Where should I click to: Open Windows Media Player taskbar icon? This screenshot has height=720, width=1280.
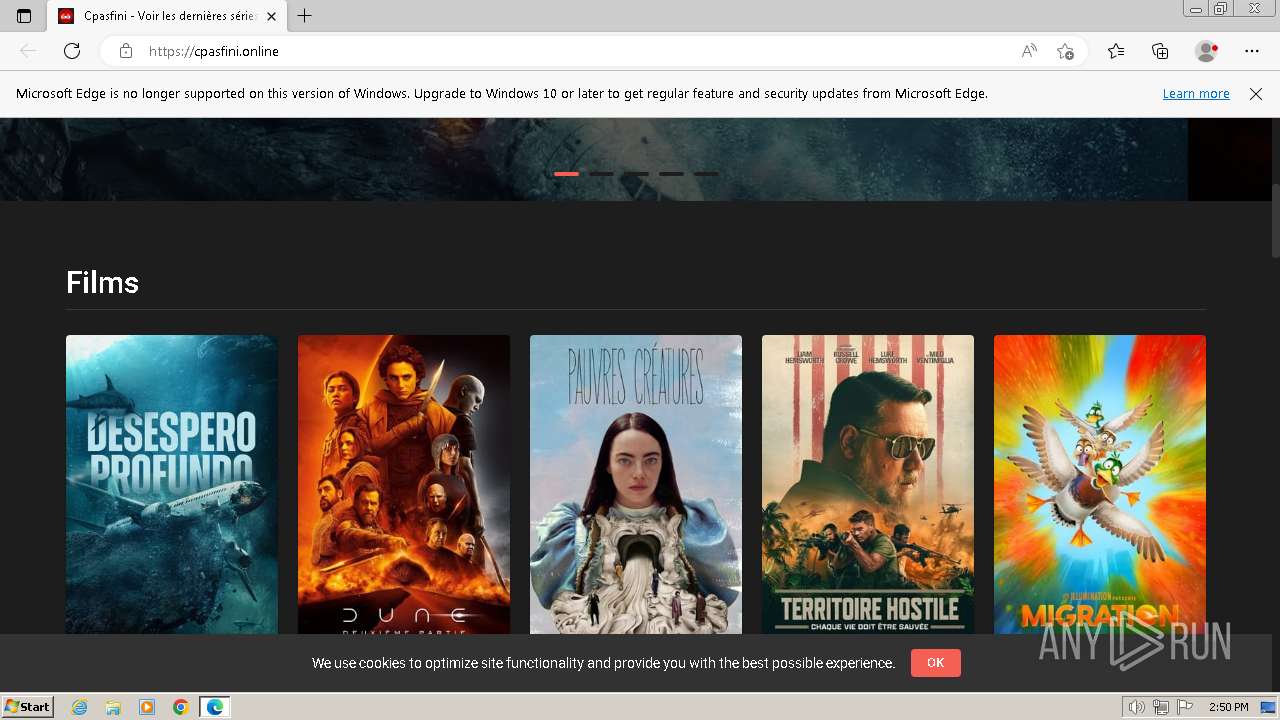click(147, 707)
